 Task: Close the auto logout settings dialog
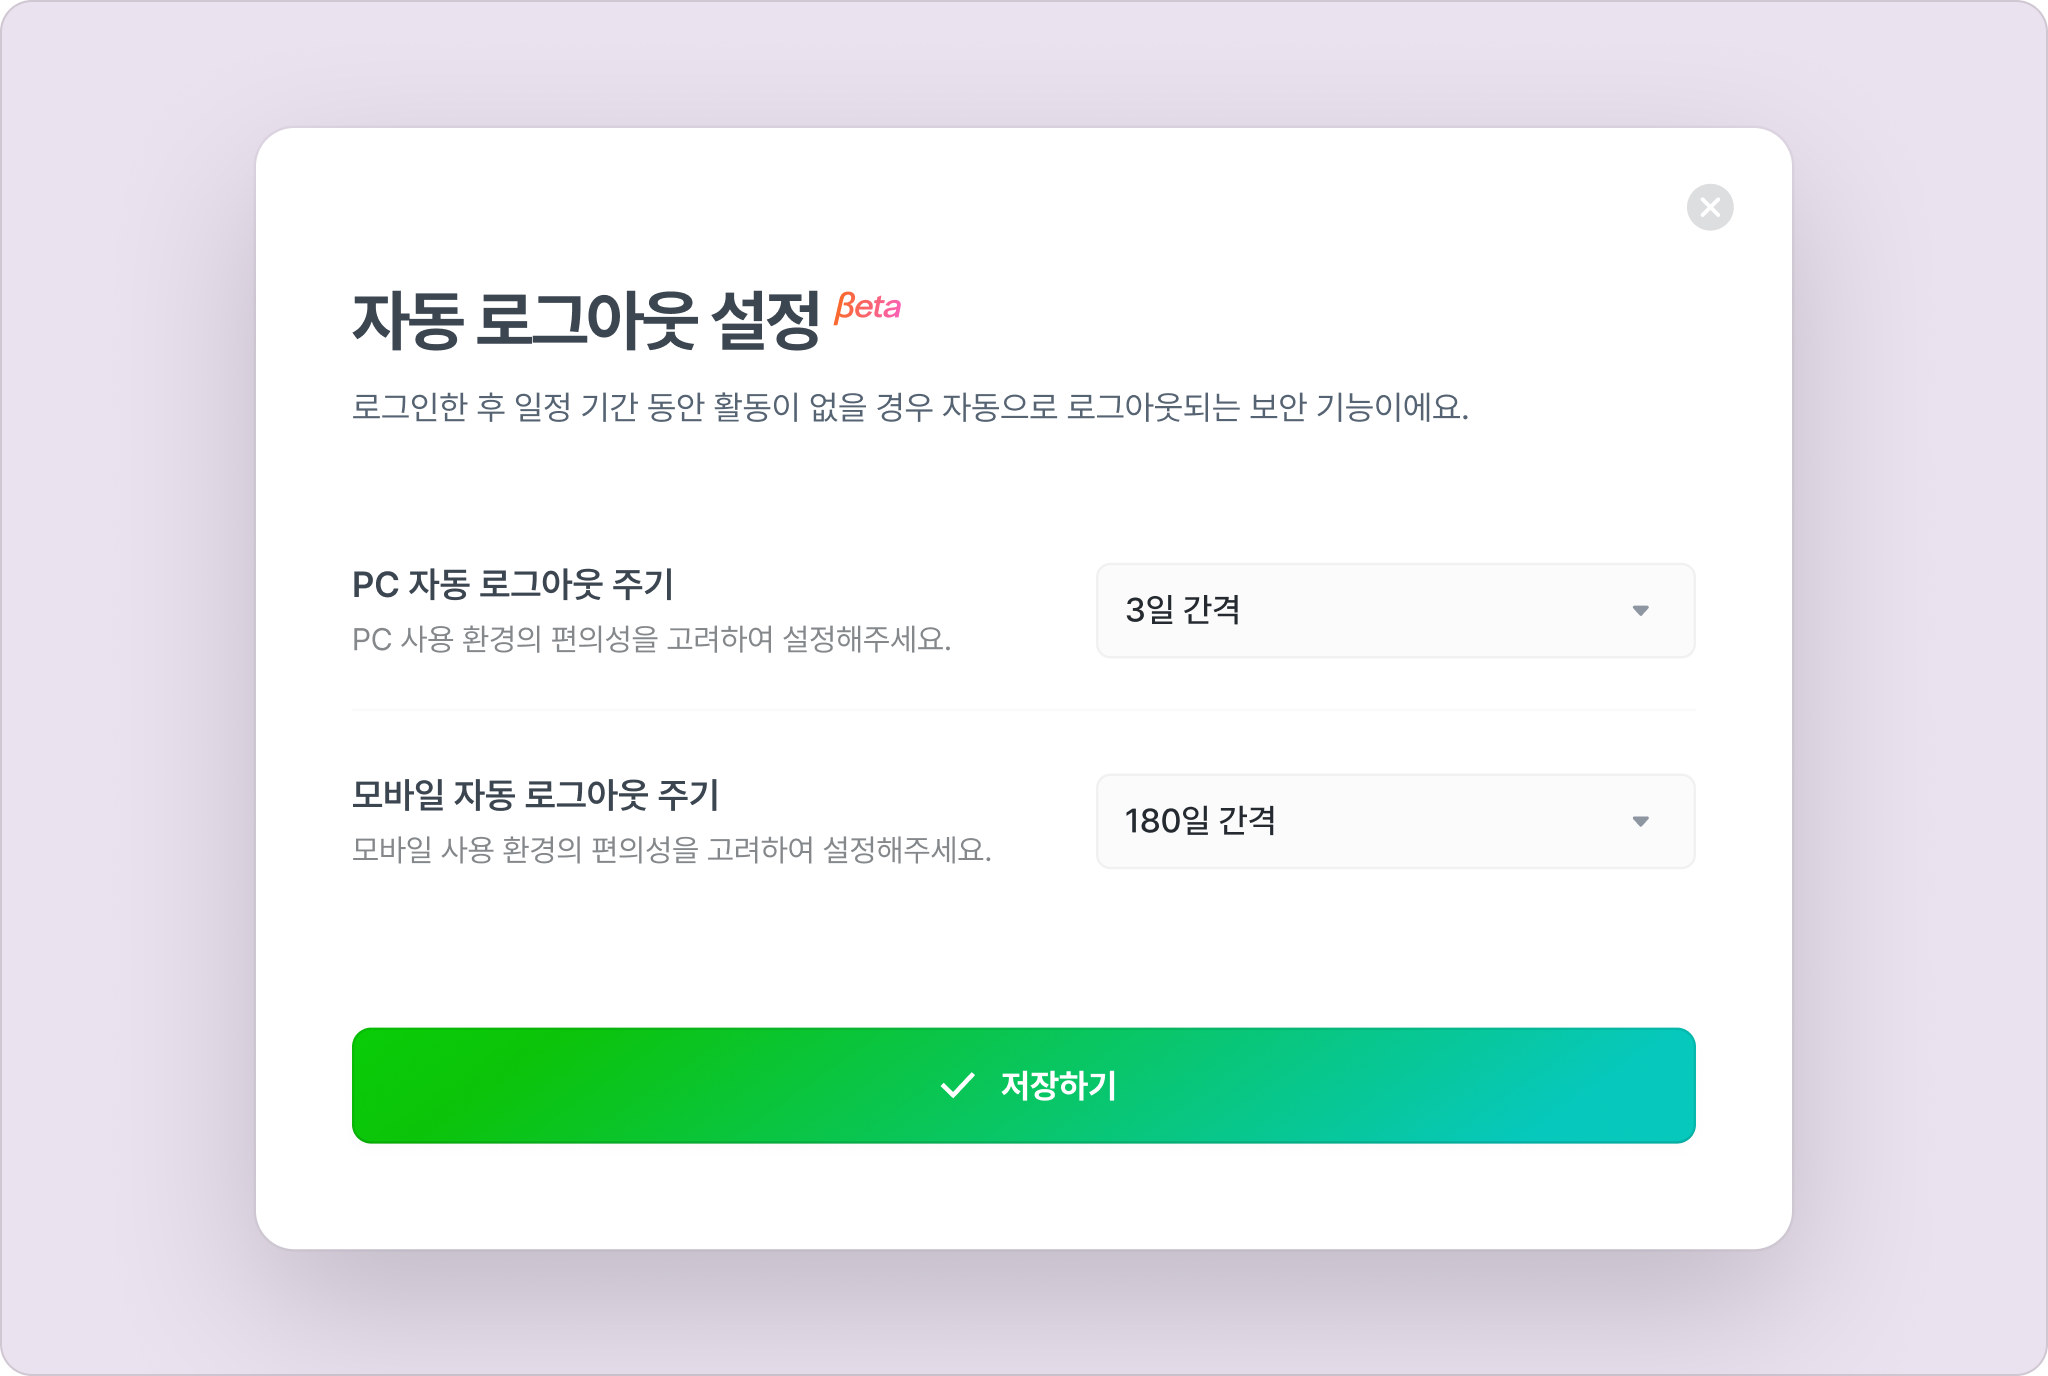click(x=1710, y=207)
